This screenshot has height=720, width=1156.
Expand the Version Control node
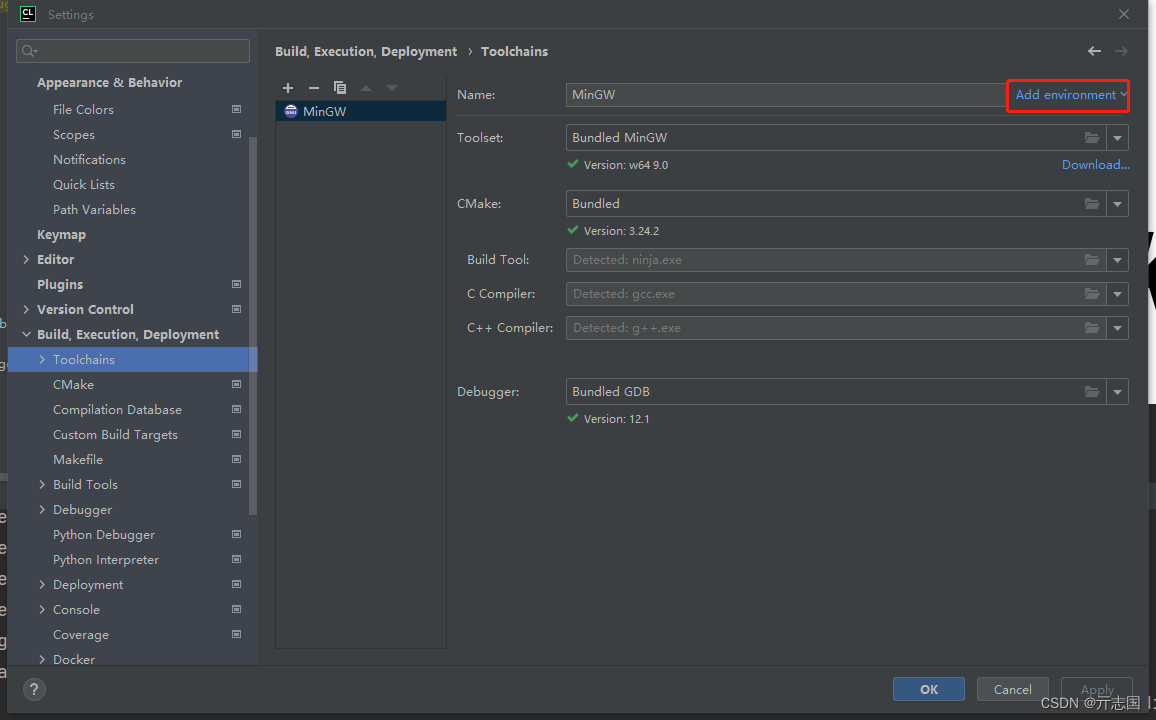coord(27,310)
